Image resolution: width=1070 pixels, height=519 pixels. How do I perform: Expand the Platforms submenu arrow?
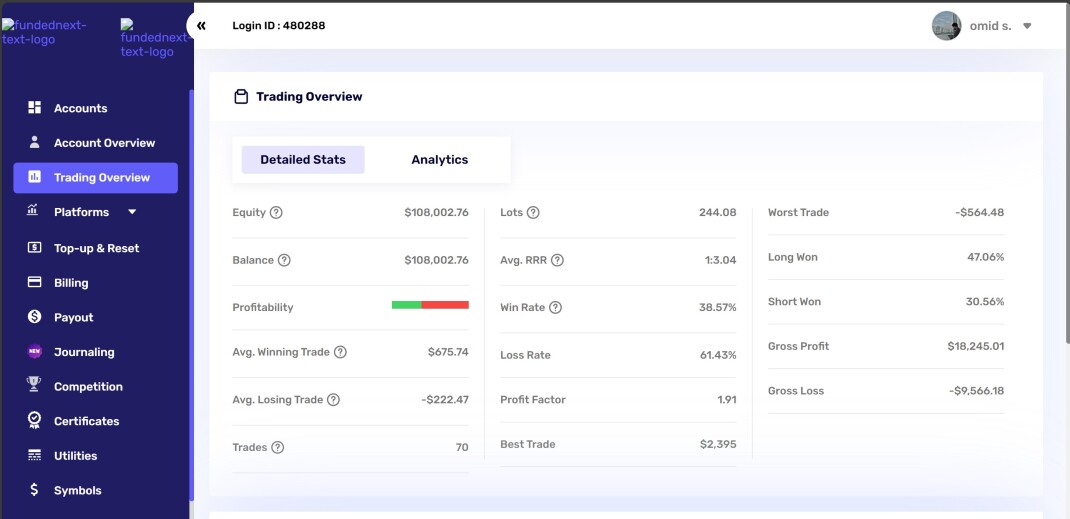pos(132,212)
